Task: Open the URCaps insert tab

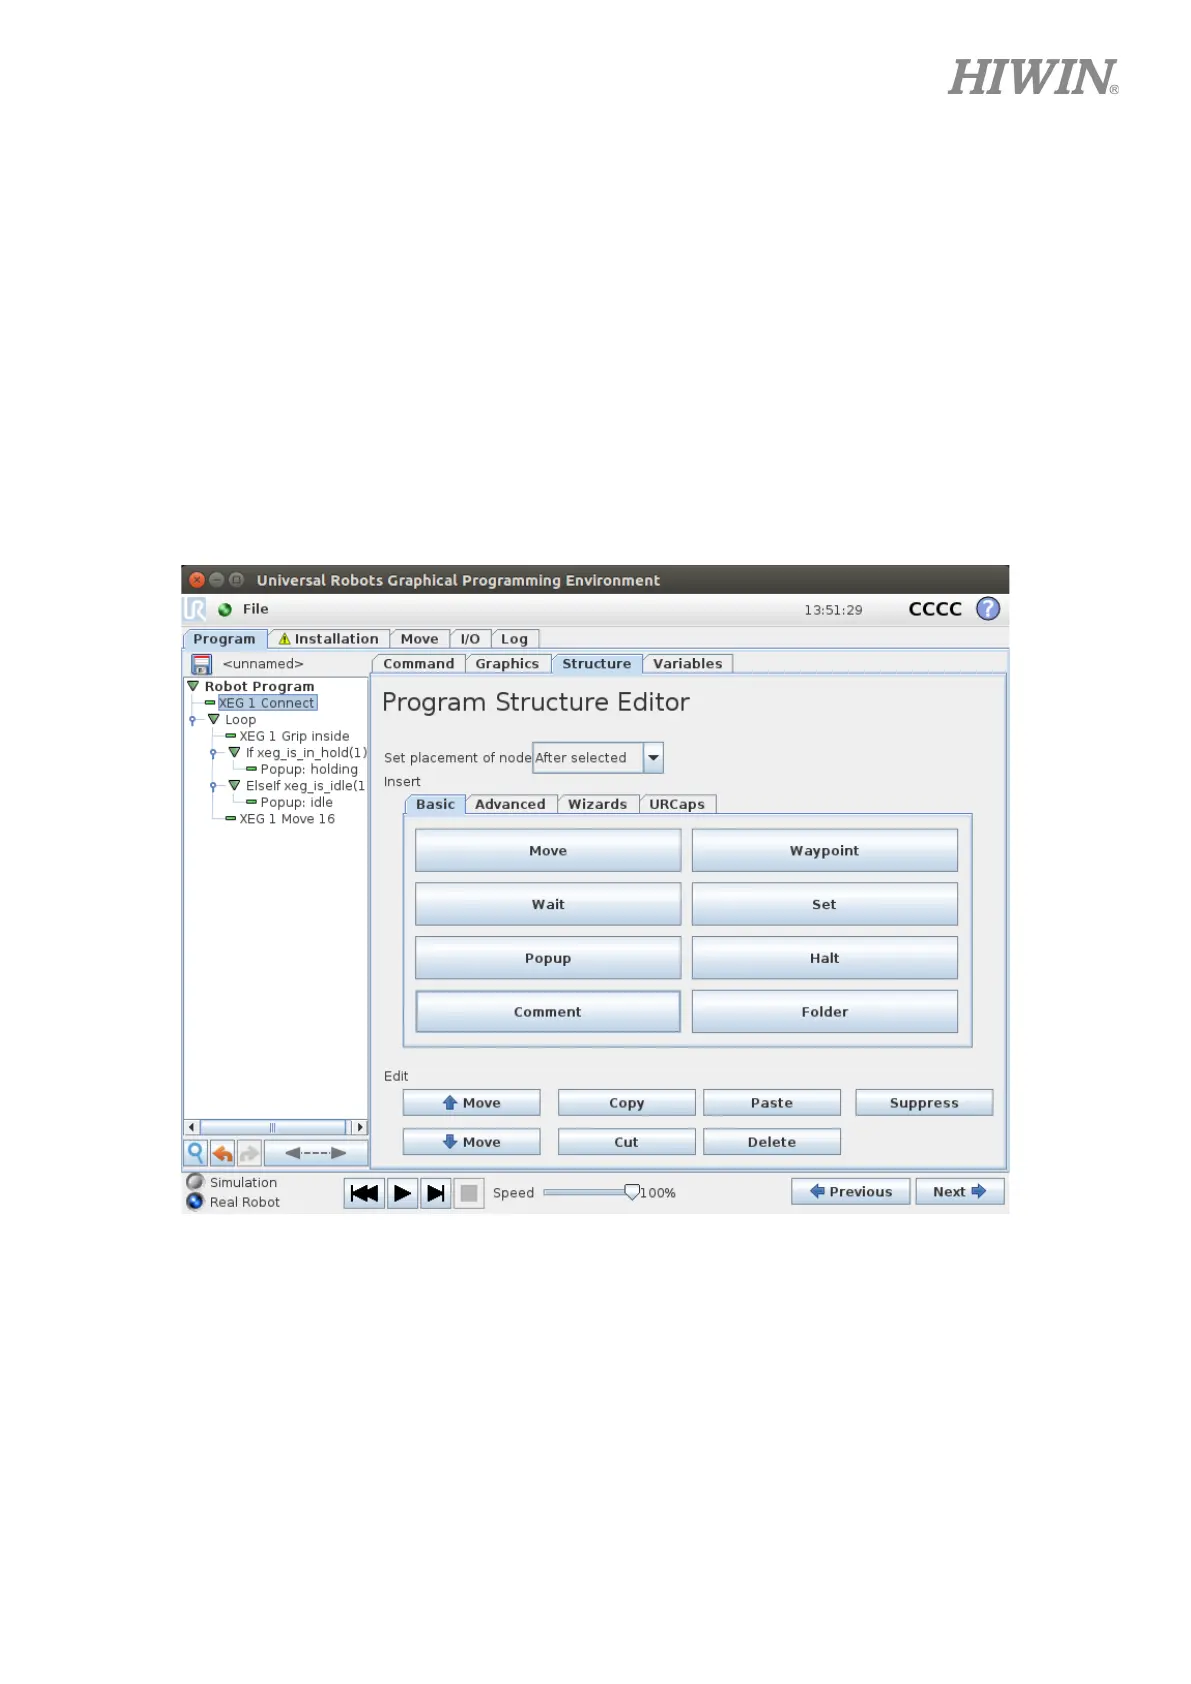Action: coord(677,804)
